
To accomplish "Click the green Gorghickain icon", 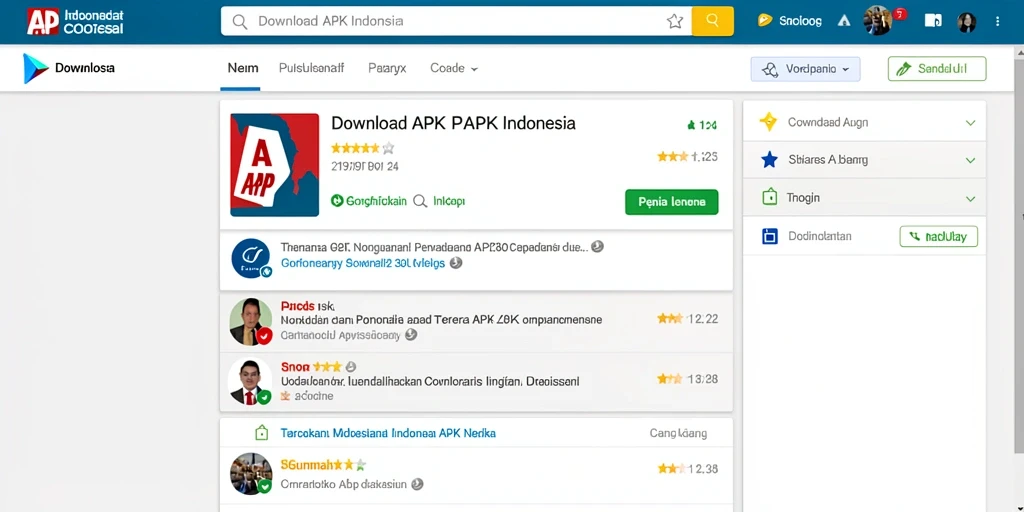I will click(x=337, y=201).
